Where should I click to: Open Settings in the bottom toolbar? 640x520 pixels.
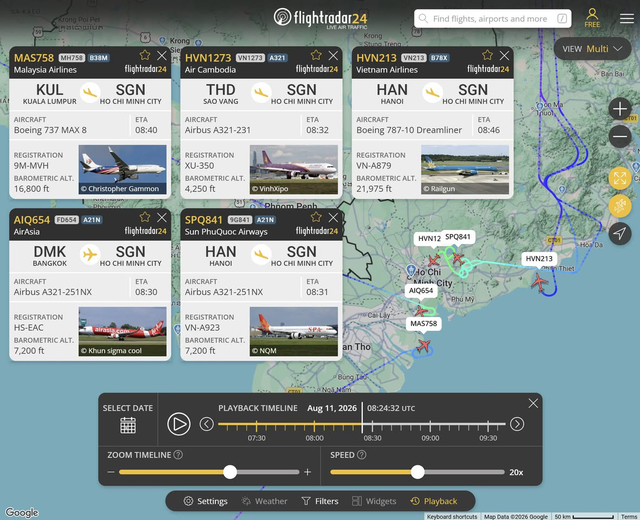(205, 501)
